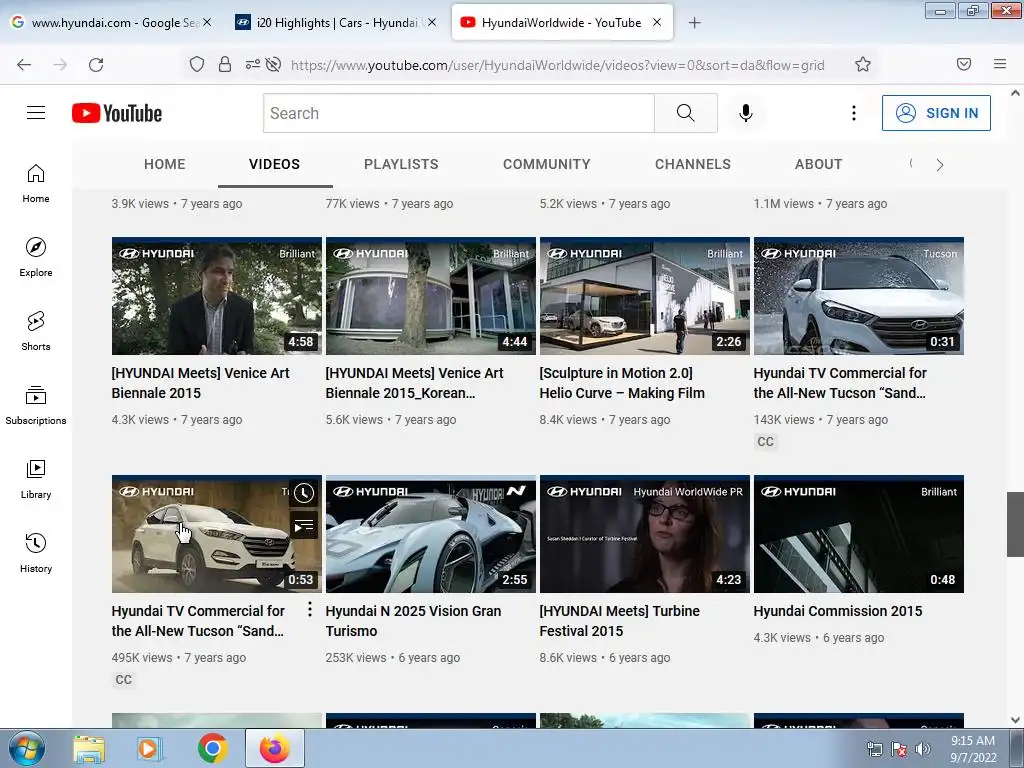
Task: Play the Hyundai Commission 2015 0:48 thumbnail
Action: tap(859, 534)
